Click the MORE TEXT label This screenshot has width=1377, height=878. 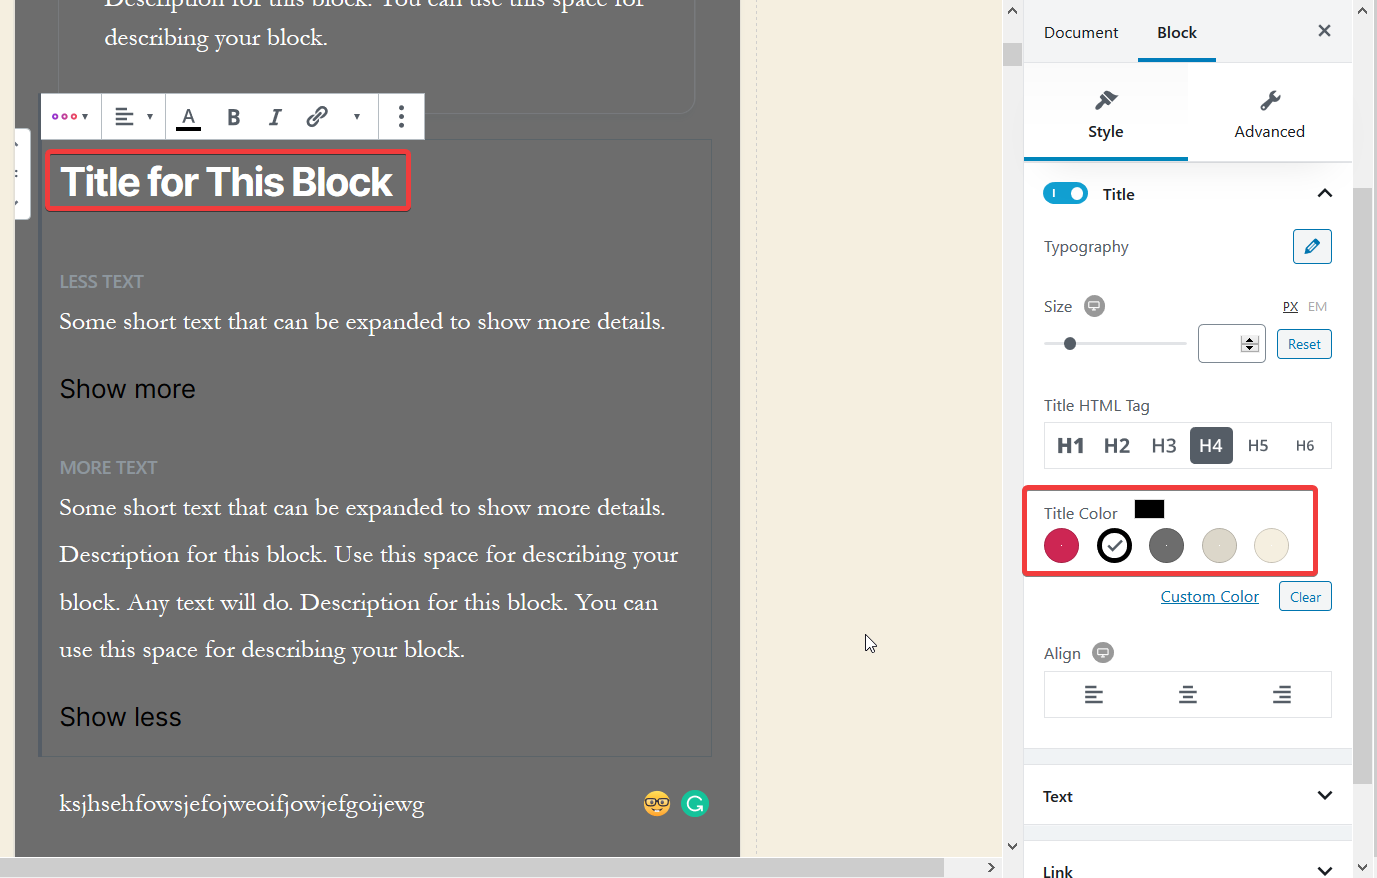click(108, 468)
